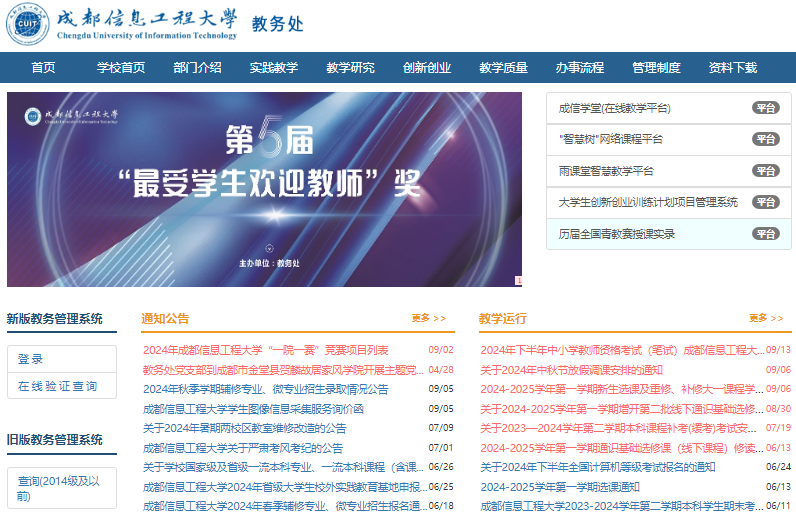Open 大学生创新创业训练计划项目管理系统 link
Image resolution: width=796 pixels, height=527 pixels.
(x=648, y=202)
